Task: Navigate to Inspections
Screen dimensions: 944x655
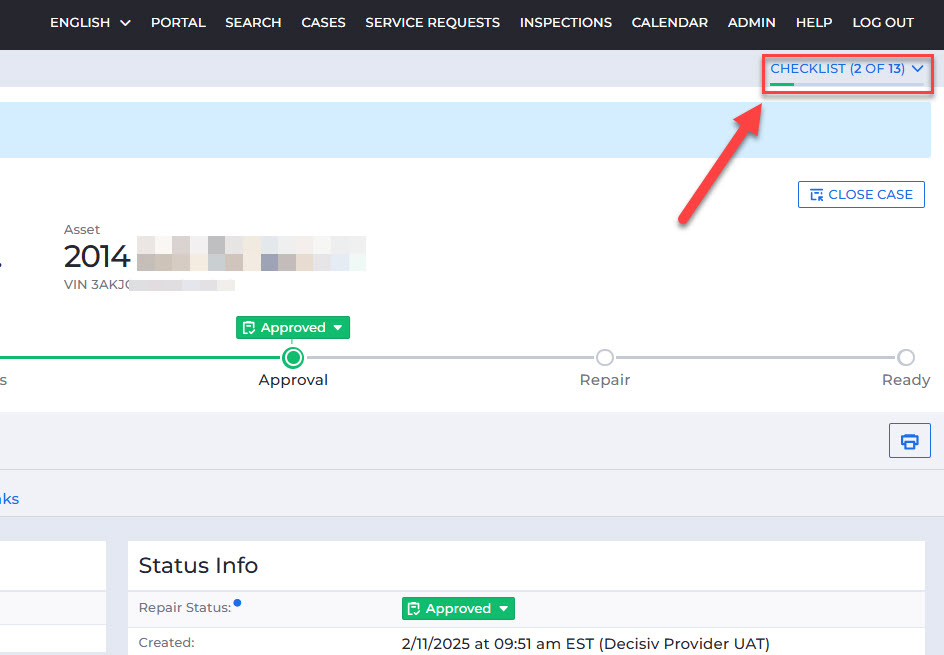Action: coord(565,22)
